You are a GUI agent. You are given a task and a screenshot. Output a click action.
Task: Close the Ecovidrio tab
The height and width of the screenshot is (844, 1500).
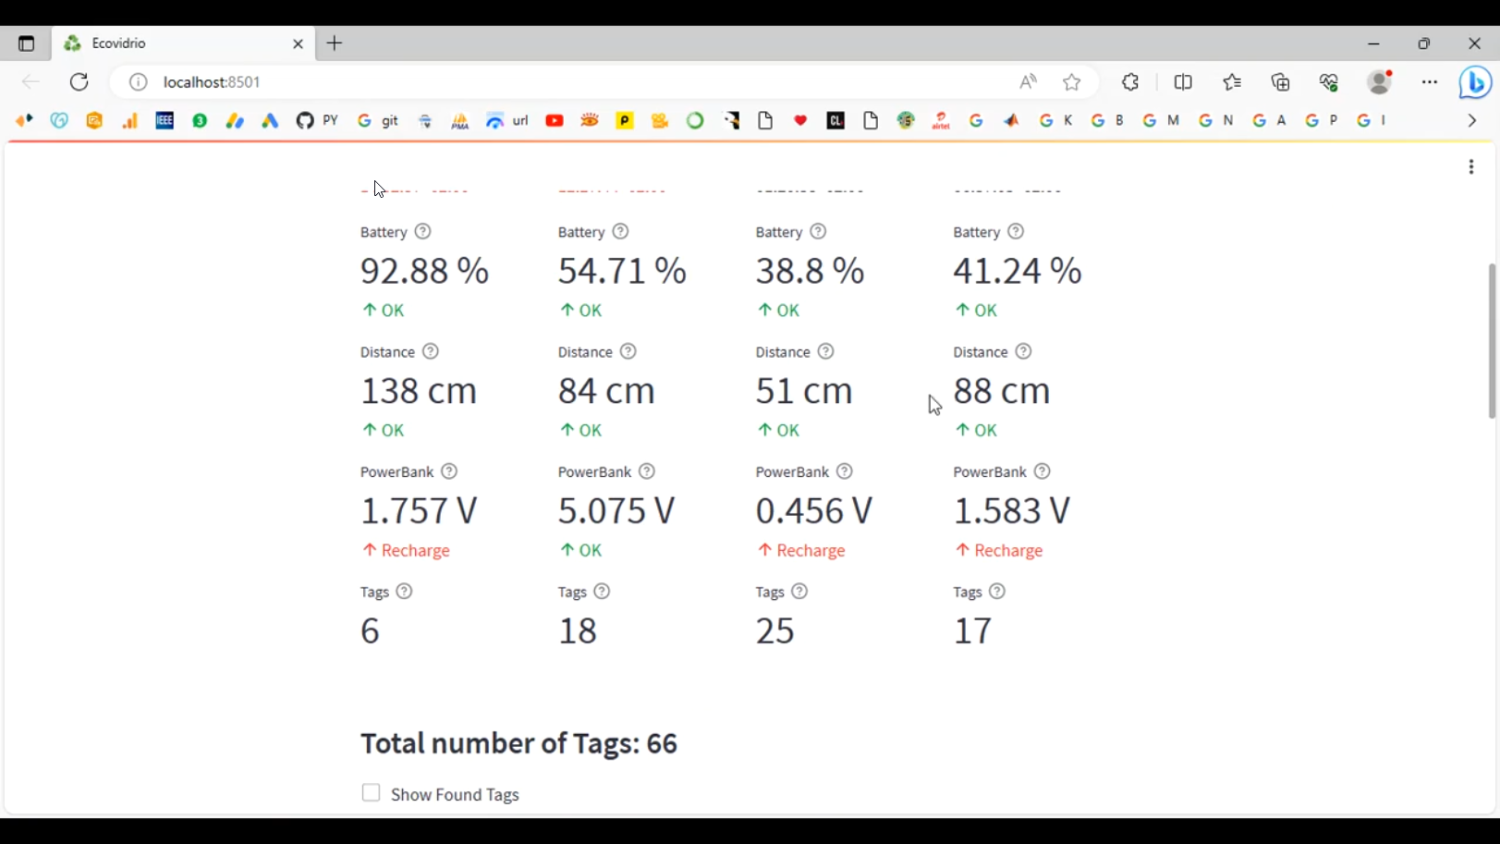[x=298, y=44]
